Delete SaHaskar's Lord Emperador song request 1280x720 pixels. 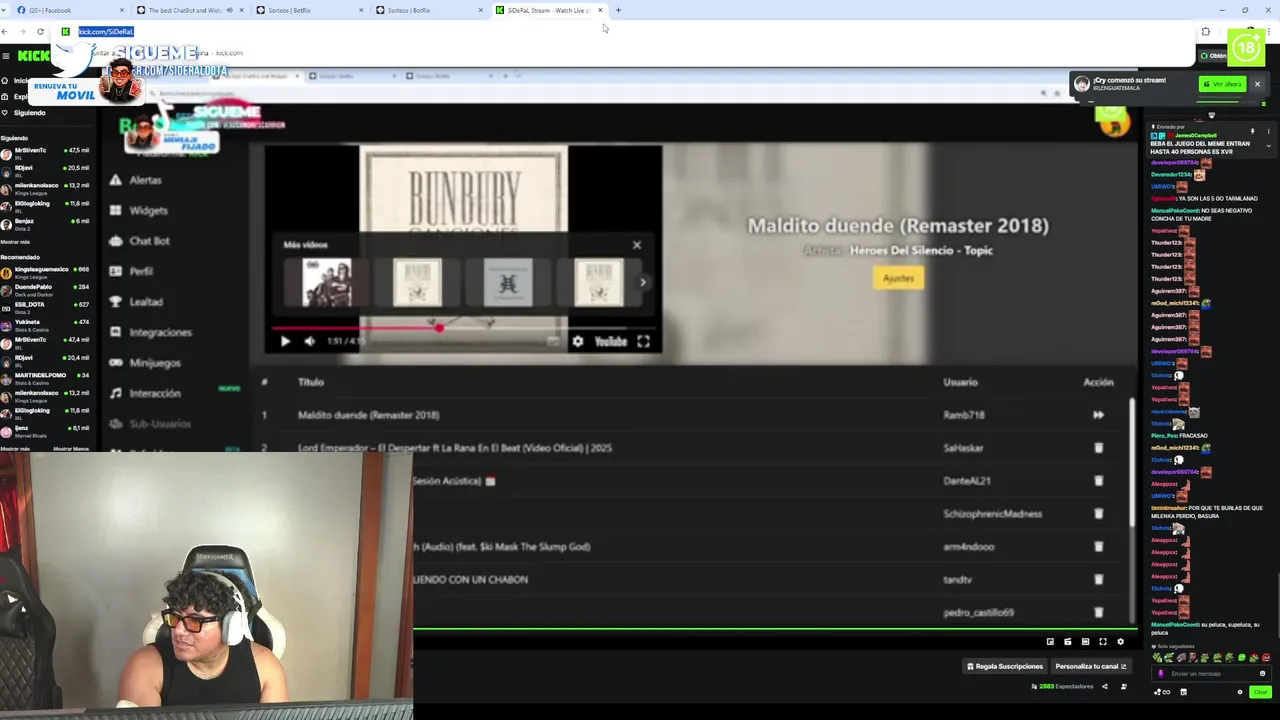click(1098, 448)
